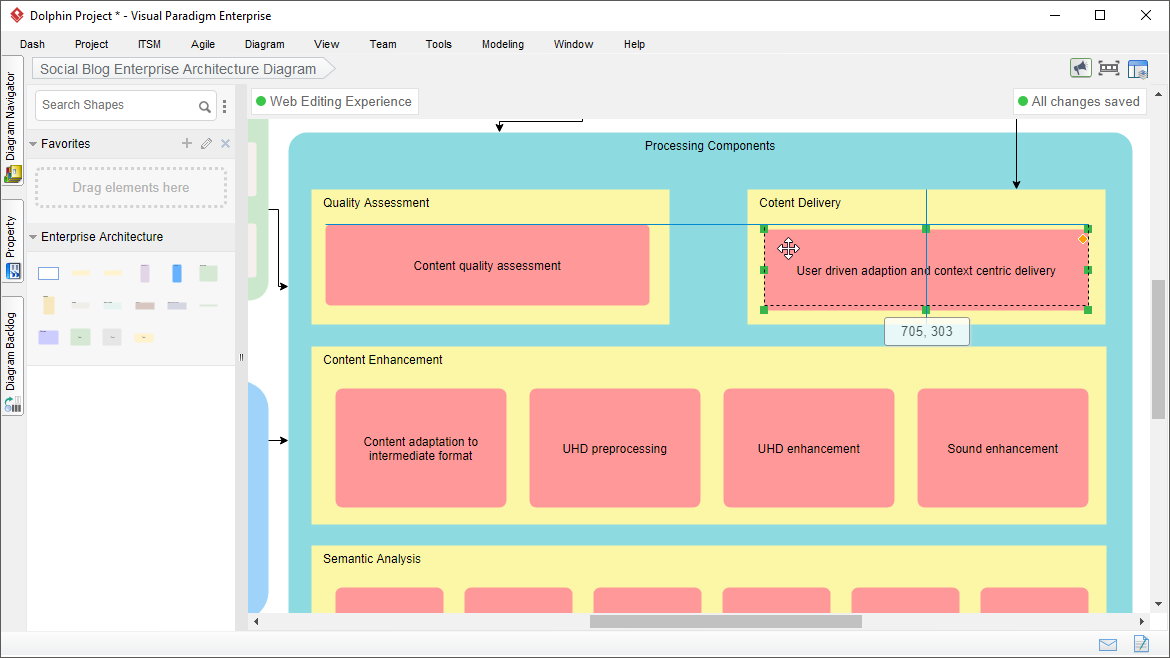Click the Web Editing Experience indicator

(x=334, y=101)
